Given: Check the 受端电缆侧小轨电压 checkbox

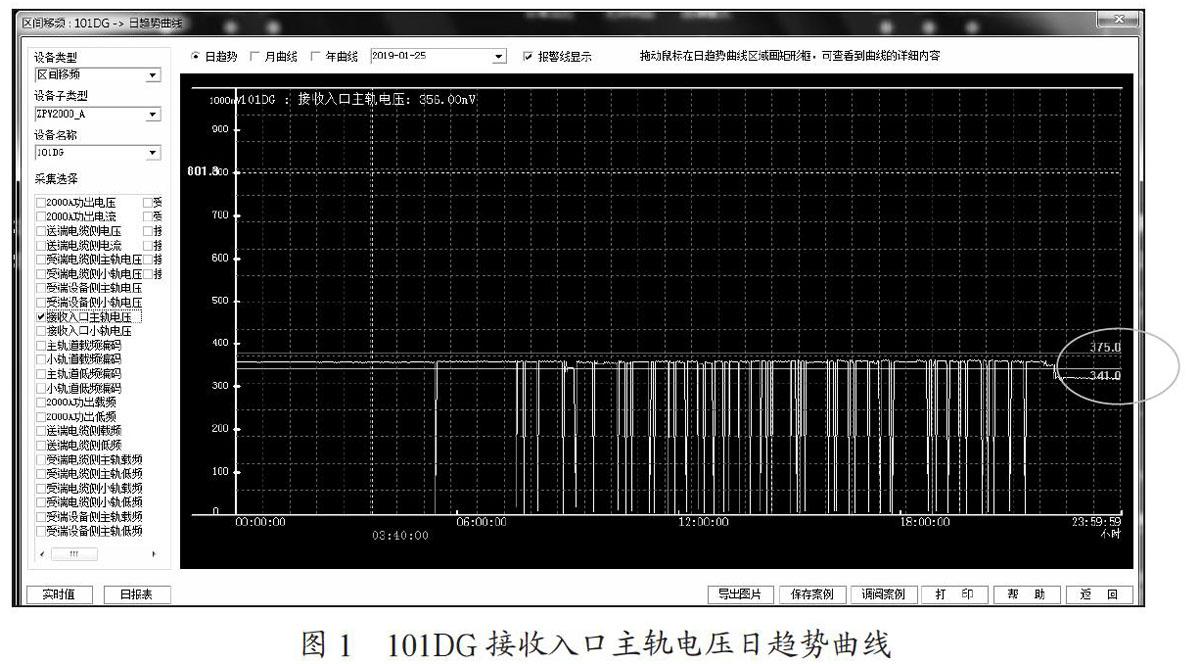Looking at the screenshot, I should pyautogui.click(x=41, y=273).
